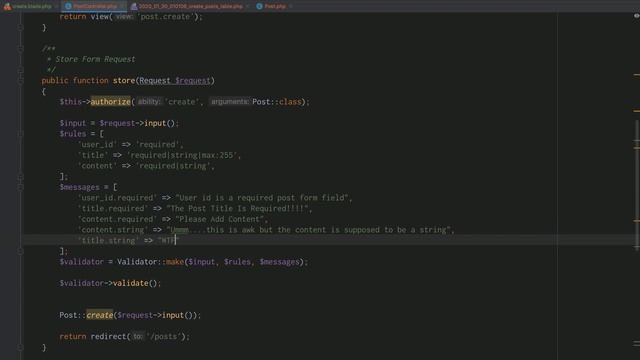Click the $request parameter in store signature
The height and width of the screenshot is (360, 640).
click(192, 80)
